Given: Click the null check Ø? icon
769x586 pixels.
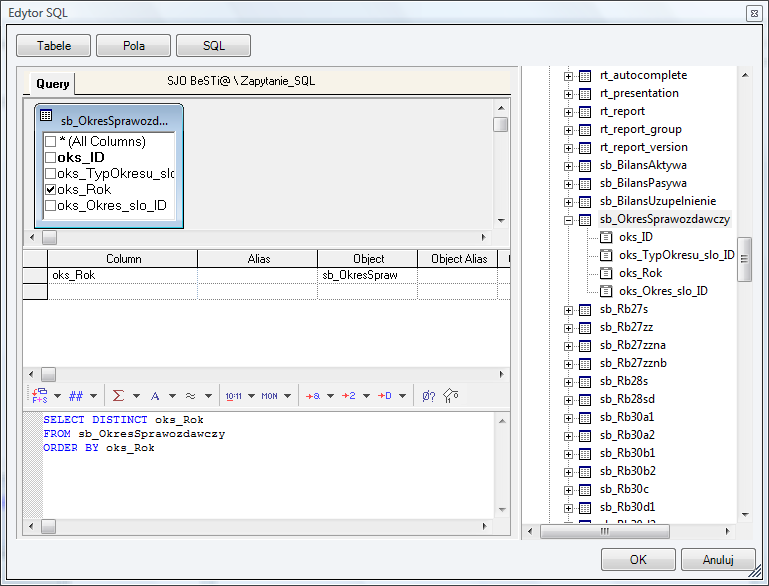Looking at the screenshot, I should tap(429, 396).
